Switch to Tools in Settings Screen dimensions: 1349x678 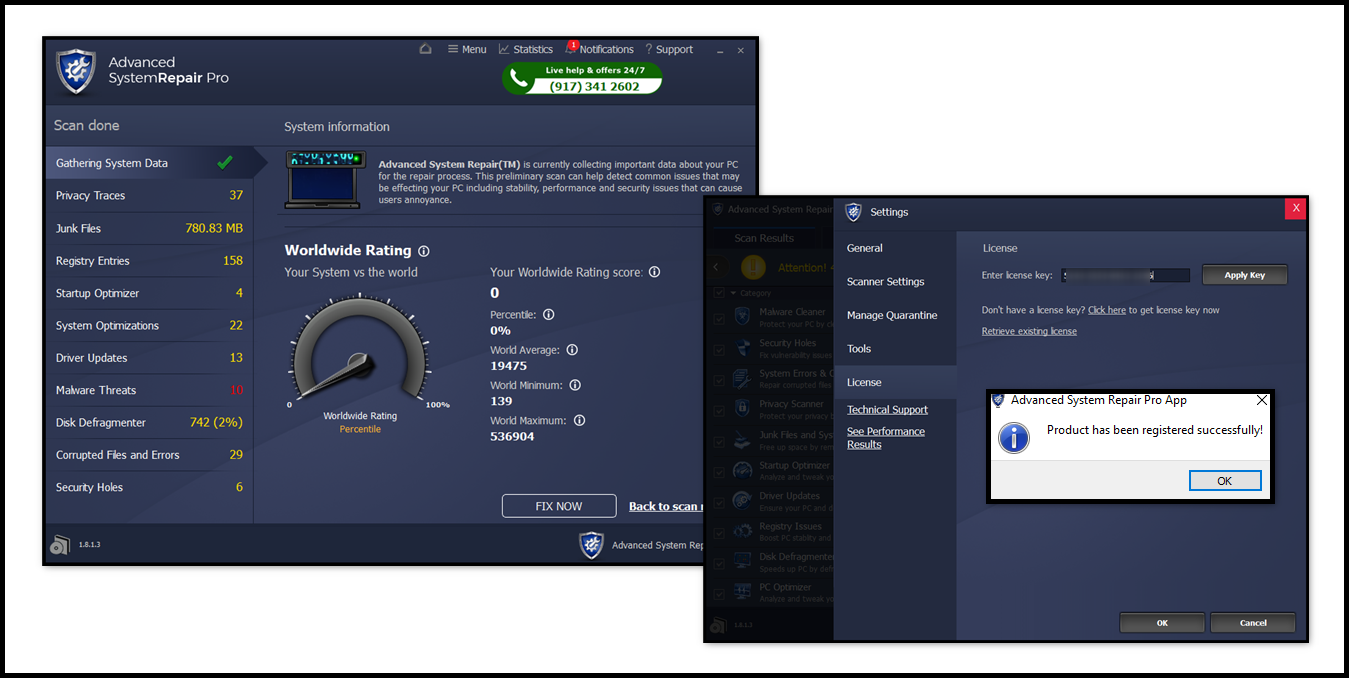895,349
